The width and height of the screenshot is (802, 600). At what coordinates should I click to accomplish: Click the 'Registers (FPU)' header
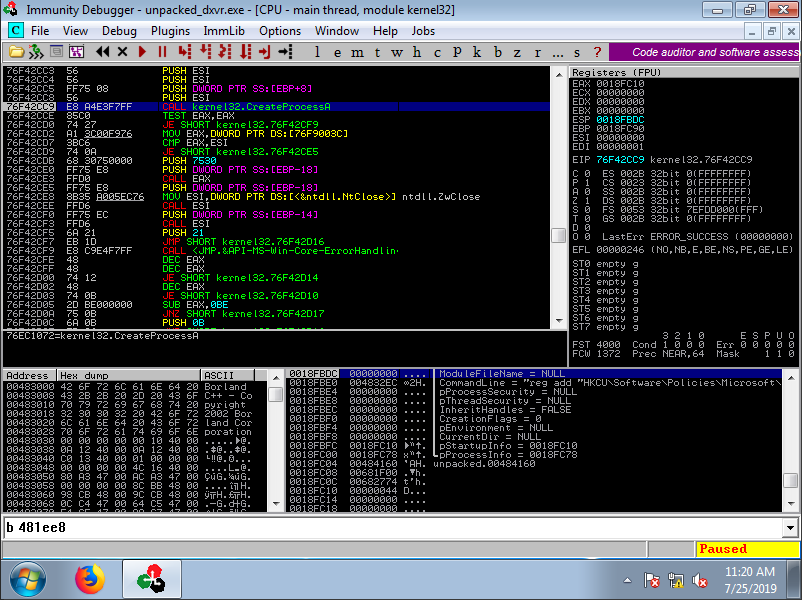point(683,72)
